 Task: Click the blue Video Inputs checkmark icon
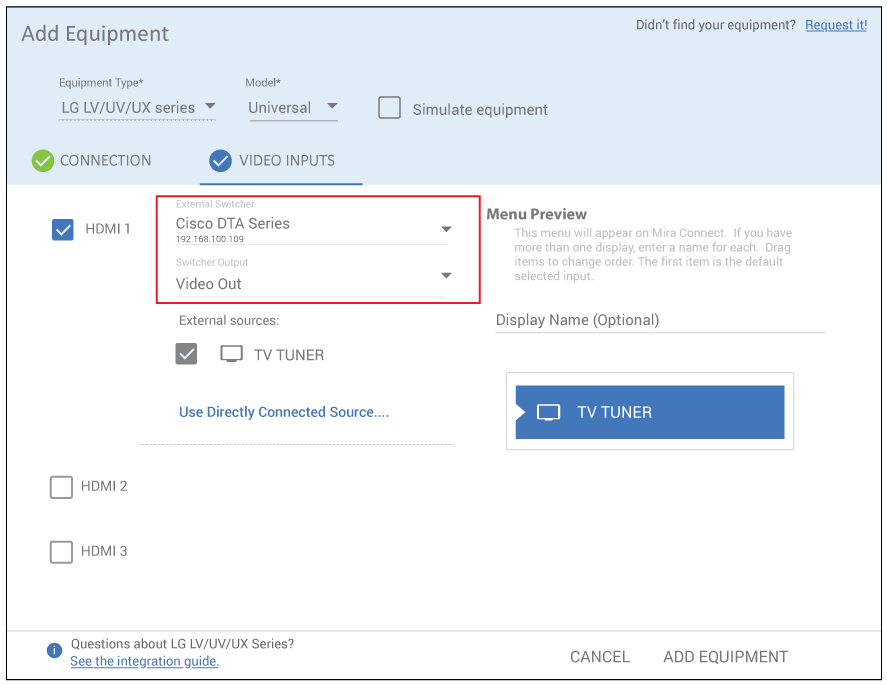220,161
